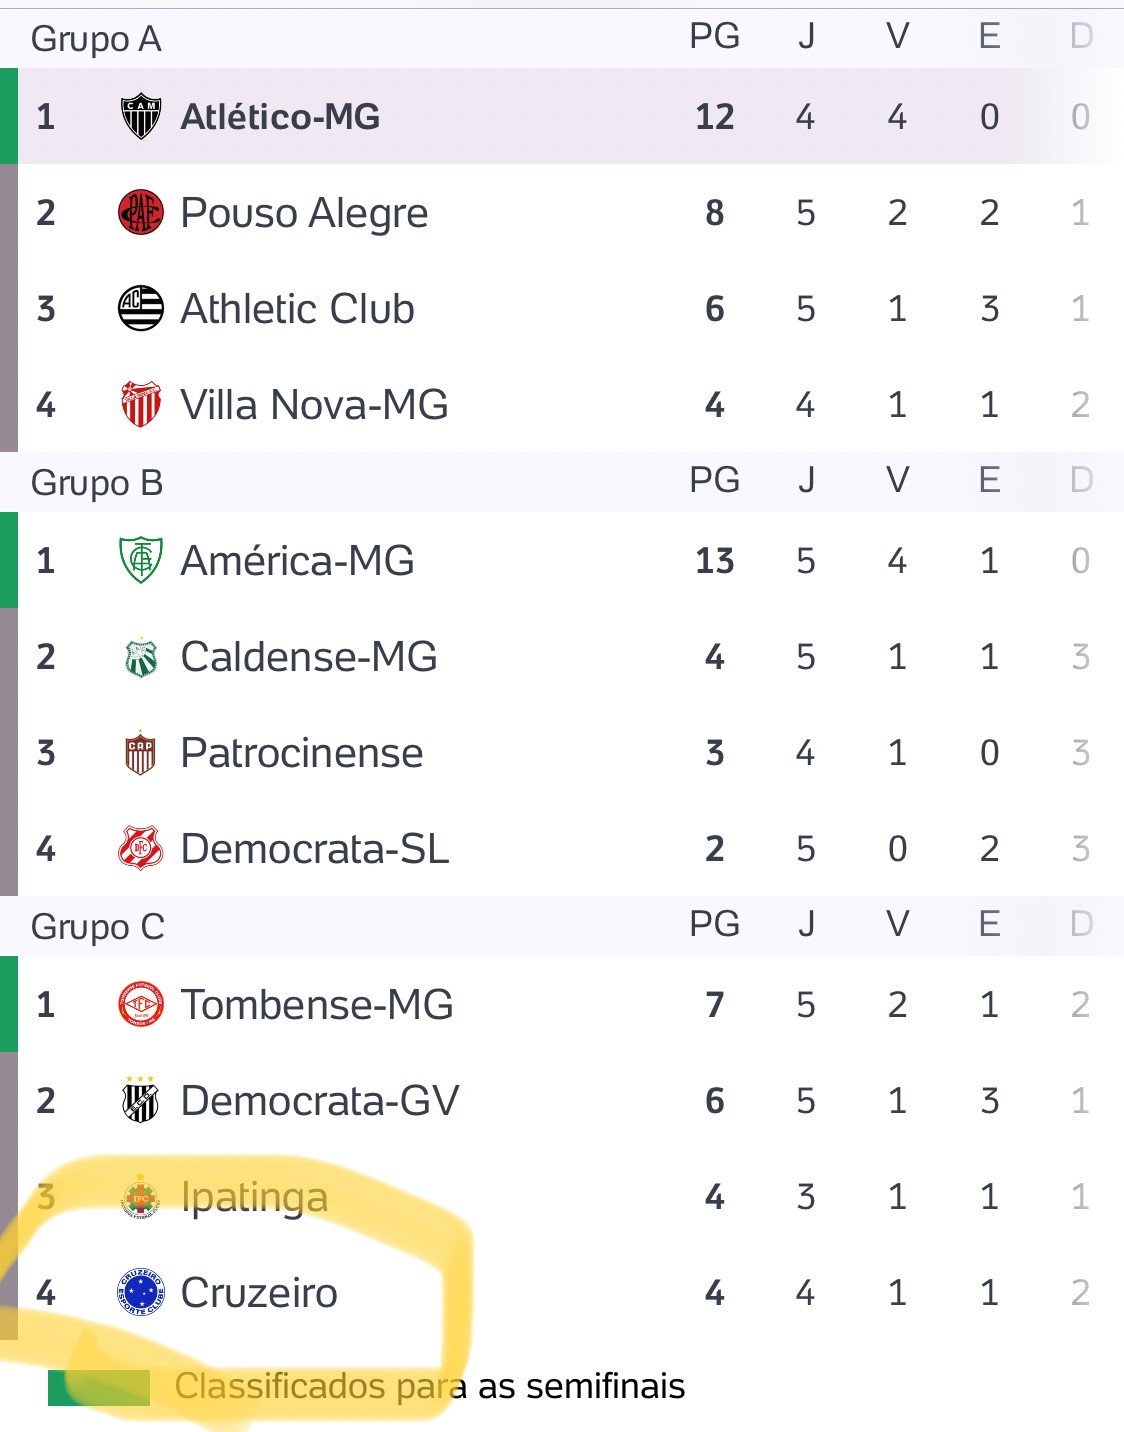Open the Tombense-MG team page link
Screen dimensions: 1124x1432
click(x=317, y=1005)
